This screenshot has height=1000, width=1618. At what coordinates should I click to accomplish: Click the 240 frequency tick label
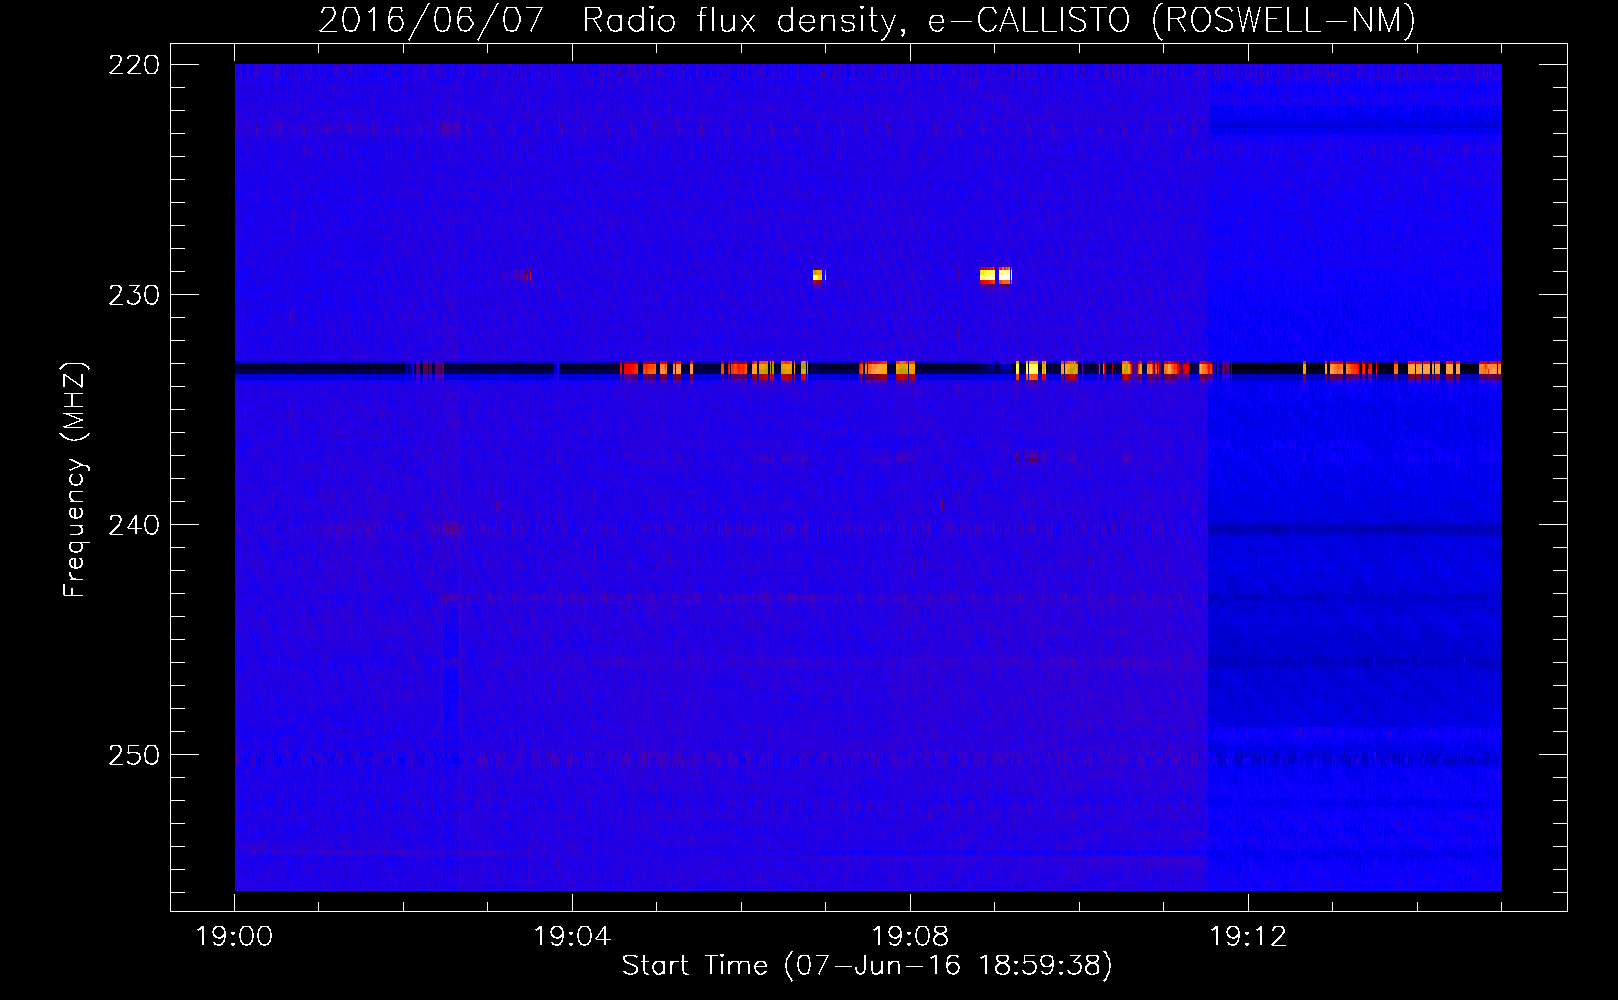[133, 525]
